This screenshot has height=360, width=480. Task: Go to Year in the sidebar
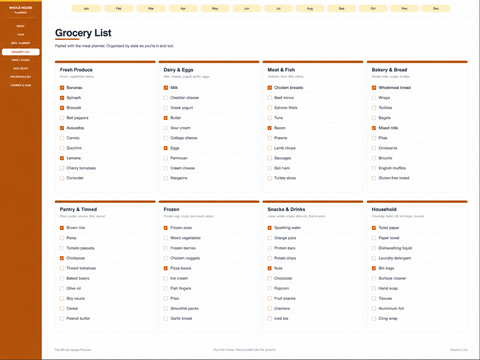pyautogui.click(x=21, y=35)
